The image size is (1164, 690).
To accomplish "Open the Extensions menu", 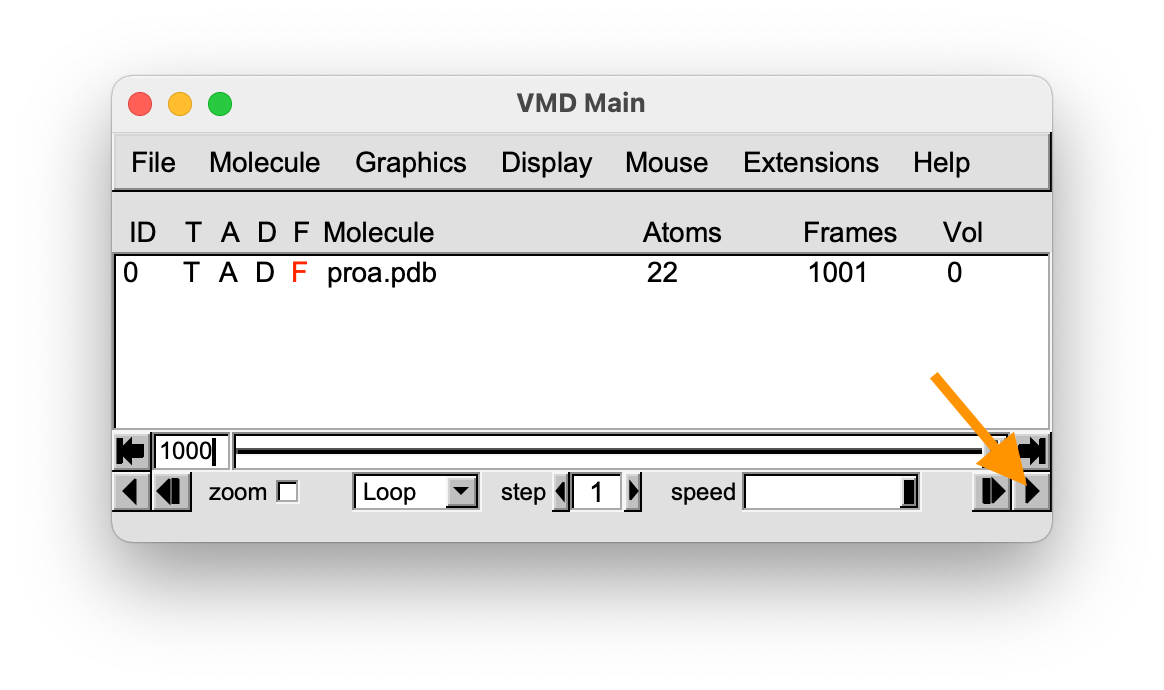I will [811, 163].
